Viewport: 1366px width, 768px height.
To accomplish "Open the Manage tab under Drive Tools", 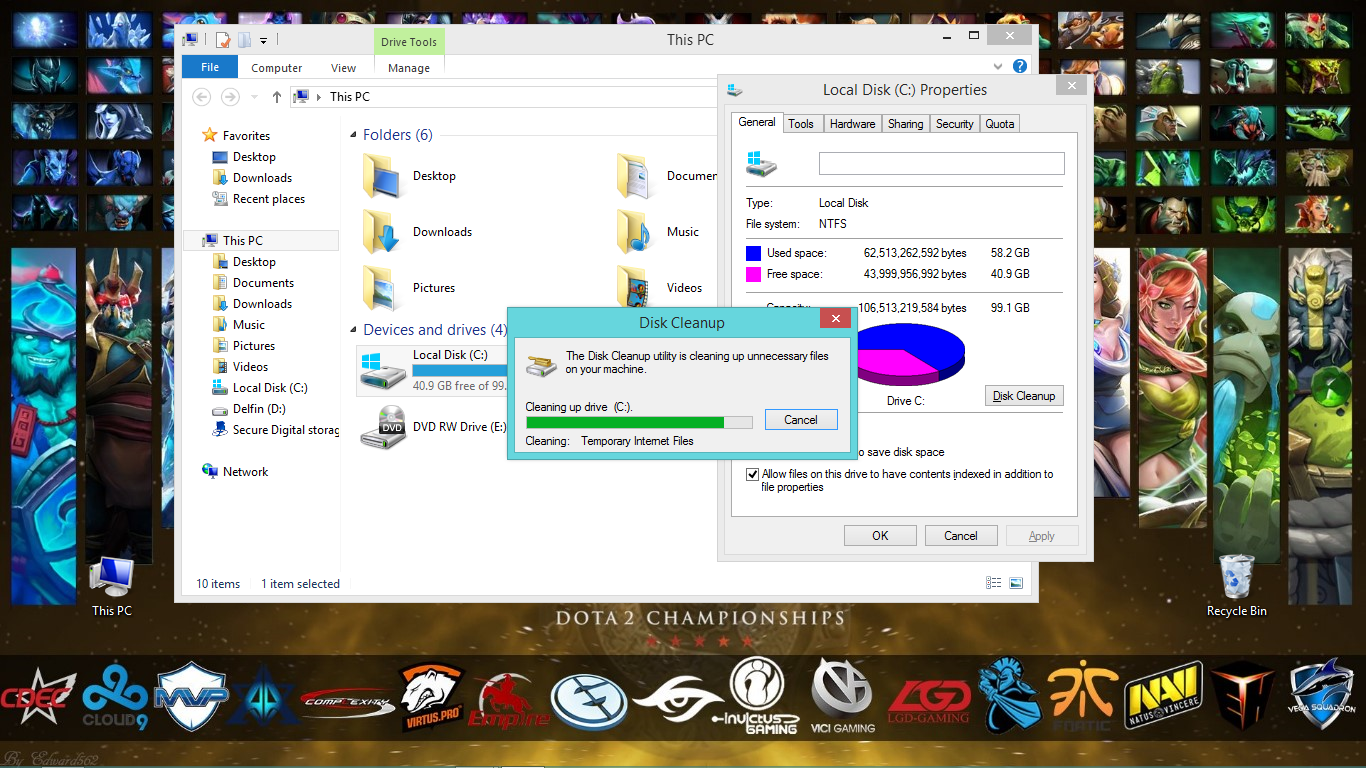I will pos(409,68).
